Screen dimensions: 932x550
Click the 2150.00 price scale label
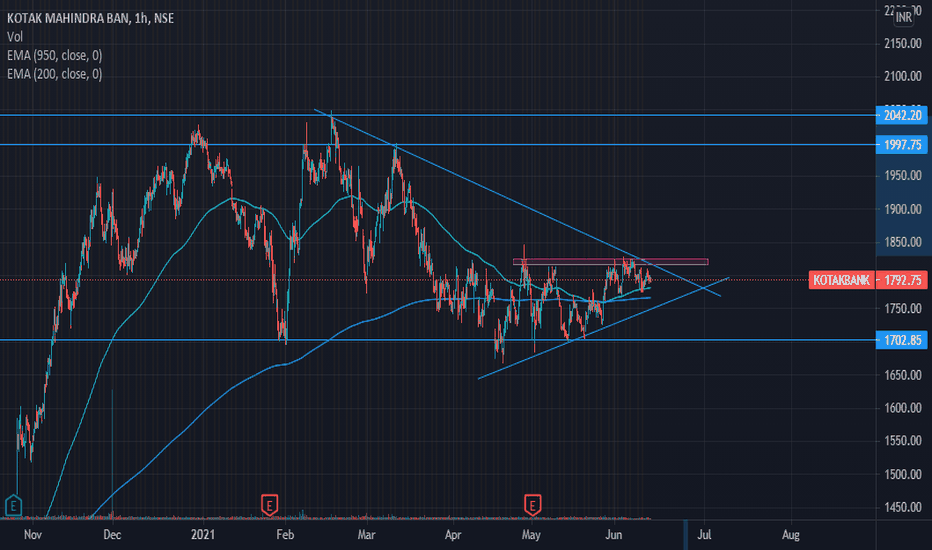[x=903, y=43]
